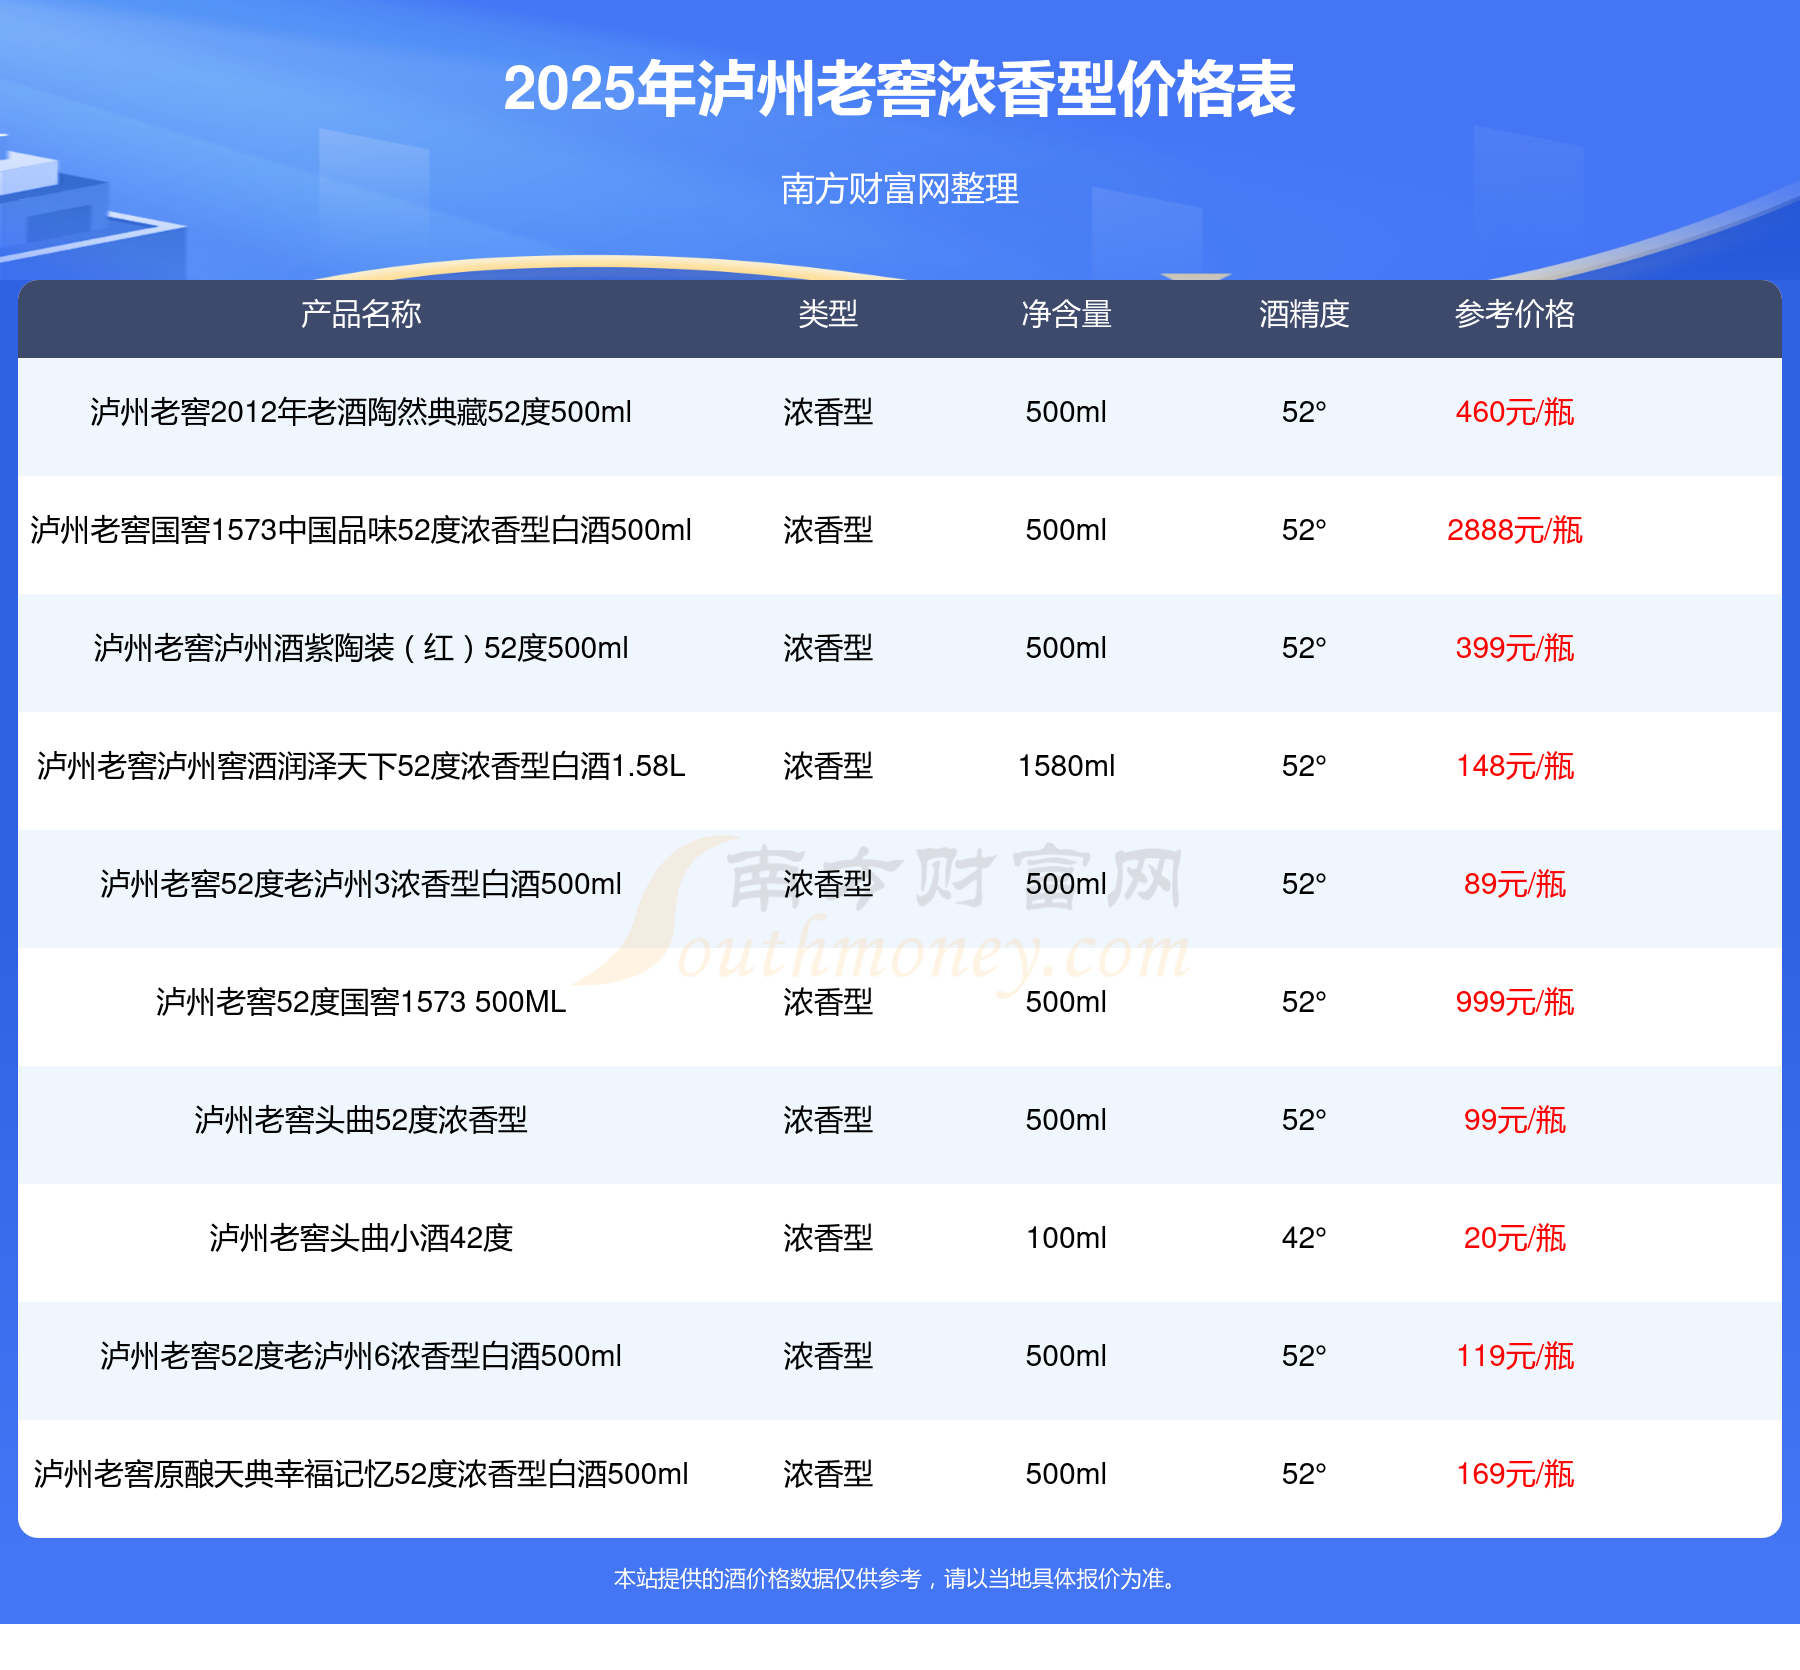The height and width of the screenshot is (1670, 1800).
Task: Click the 参考价格 column header
Action: [x=1515, y=314]
